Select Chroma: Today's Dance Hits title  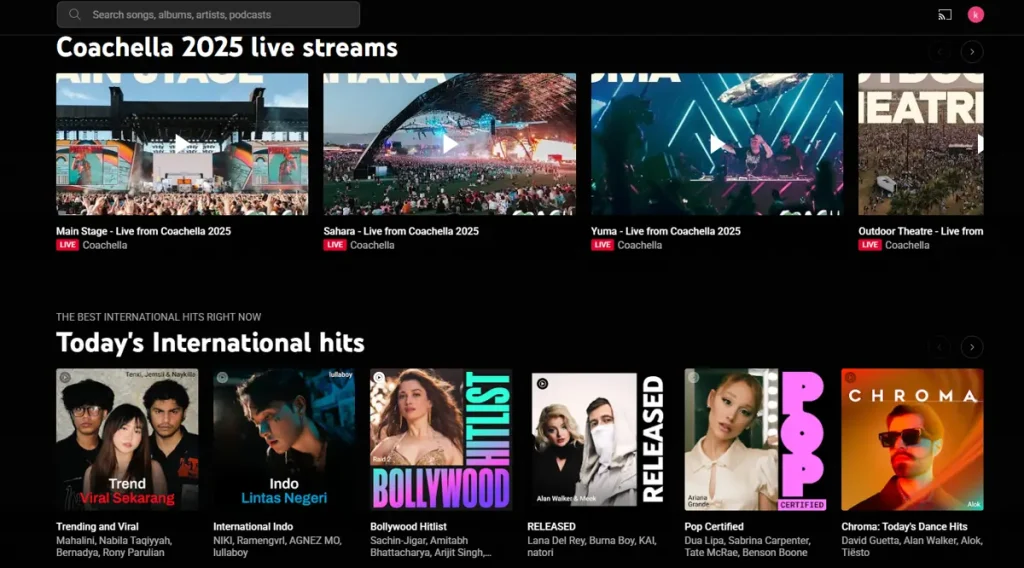pos(904,526)
